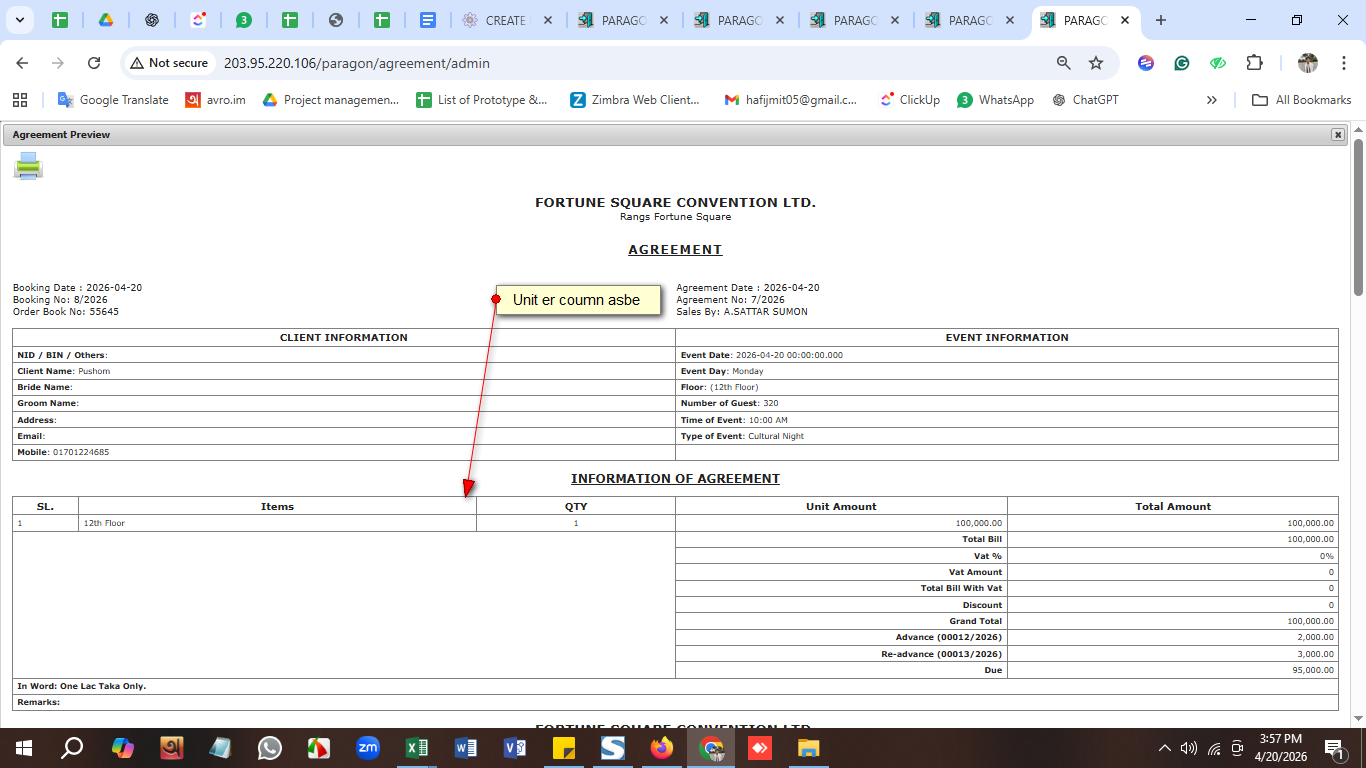This screenshot has width=1366, height=768.
Task: Print the agreement using the printer icon
Action: point(28,166)
